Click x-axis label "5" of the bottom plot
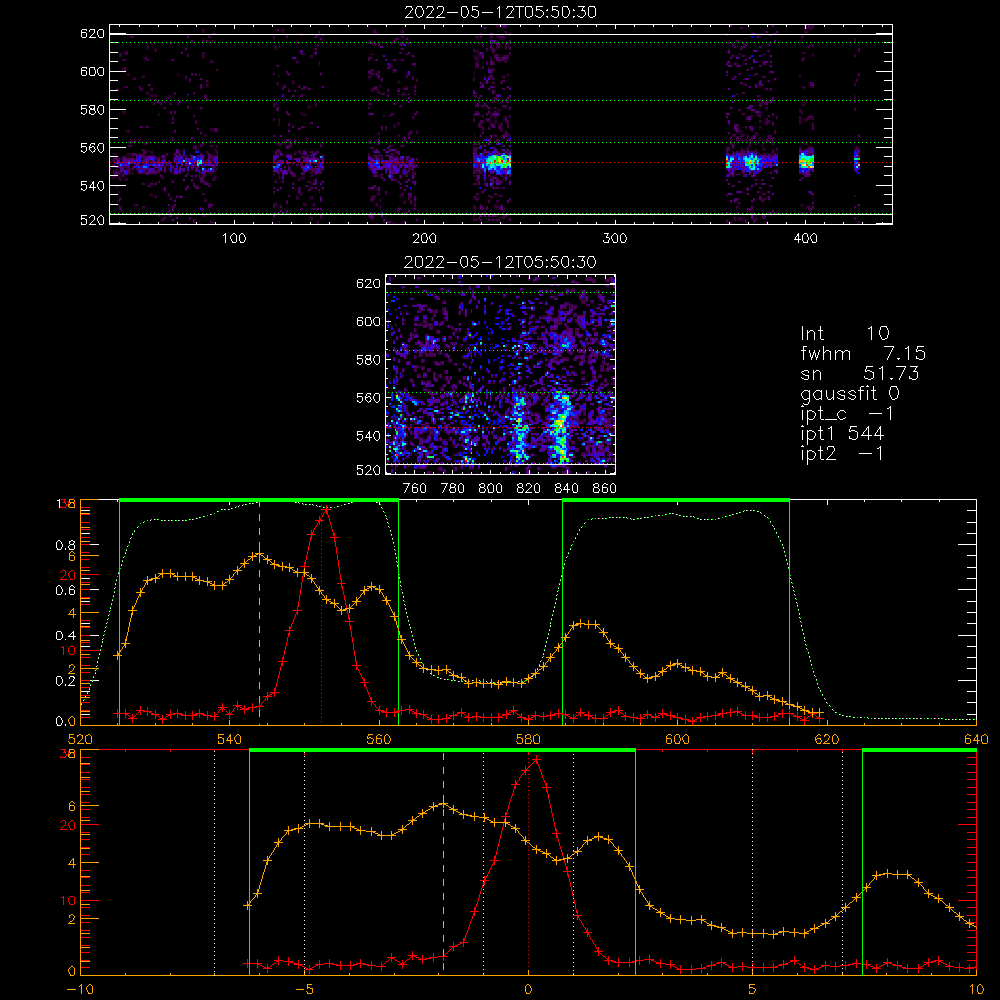 [x=753, y=990]
